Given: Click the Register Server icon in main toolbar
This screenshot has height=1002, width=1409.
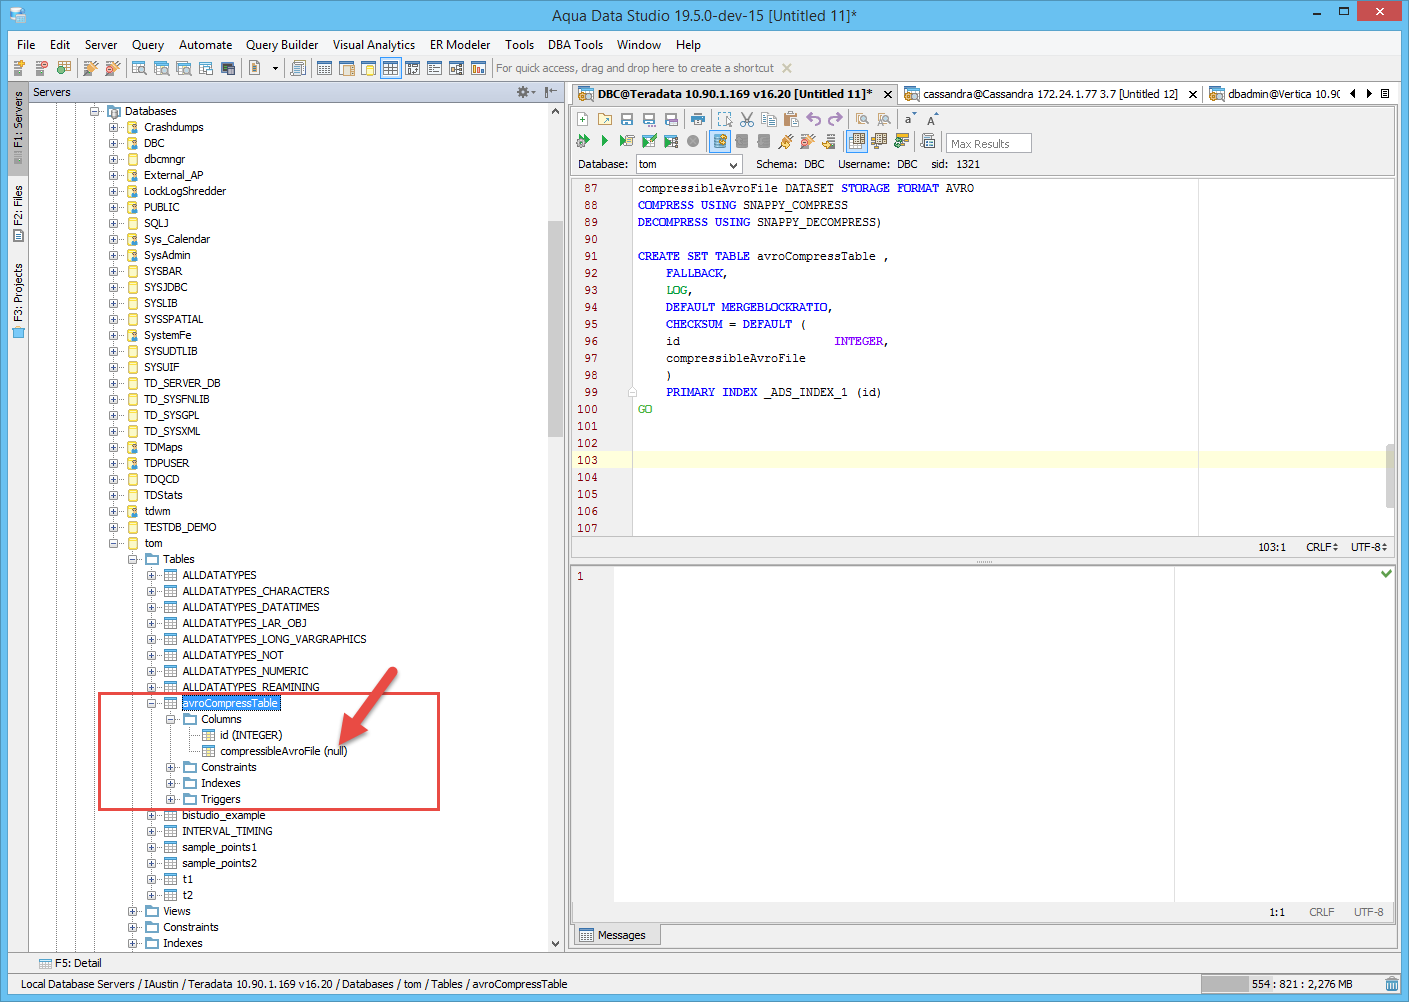Looking at the screenshot, I should (19, 68).
